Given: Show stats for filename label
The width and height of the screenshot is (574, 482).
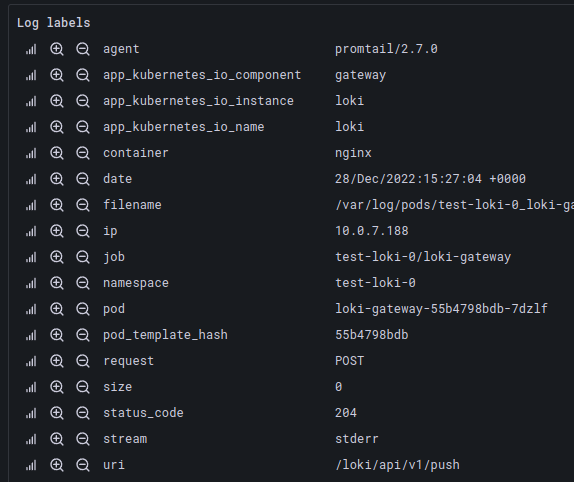Looking at the screenshot, I should pyautogui.click(x=31, y=205).
